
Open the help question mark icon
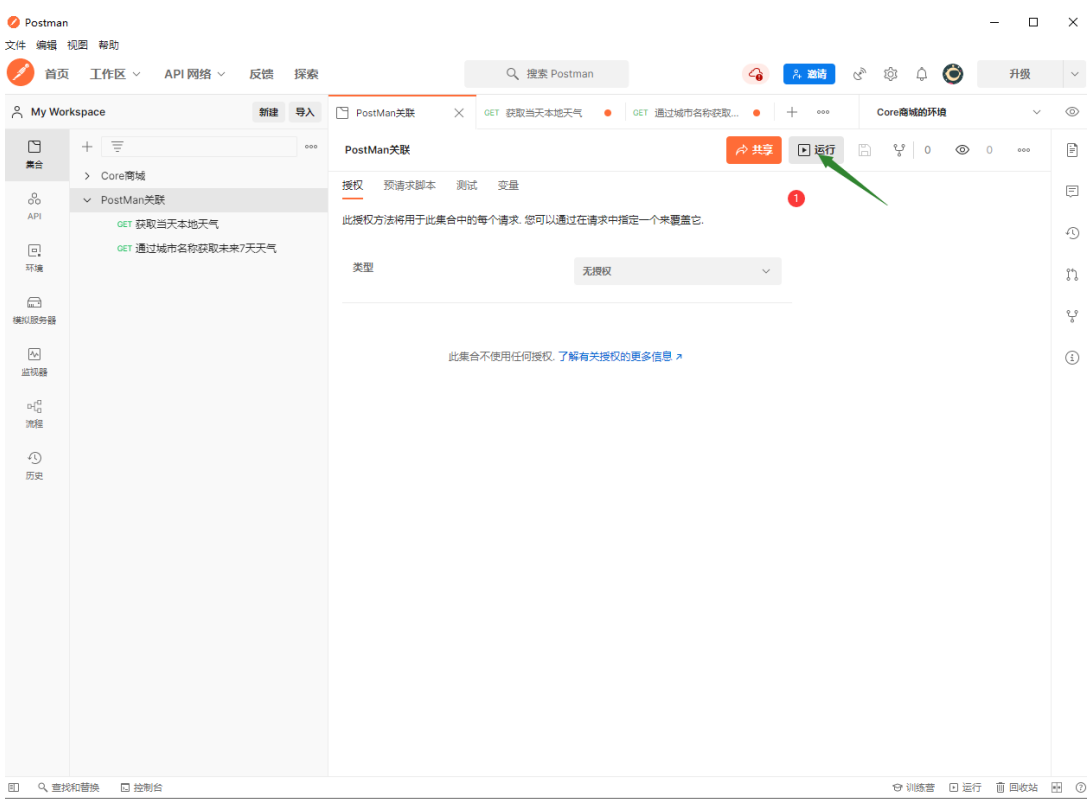point(1078,787)
